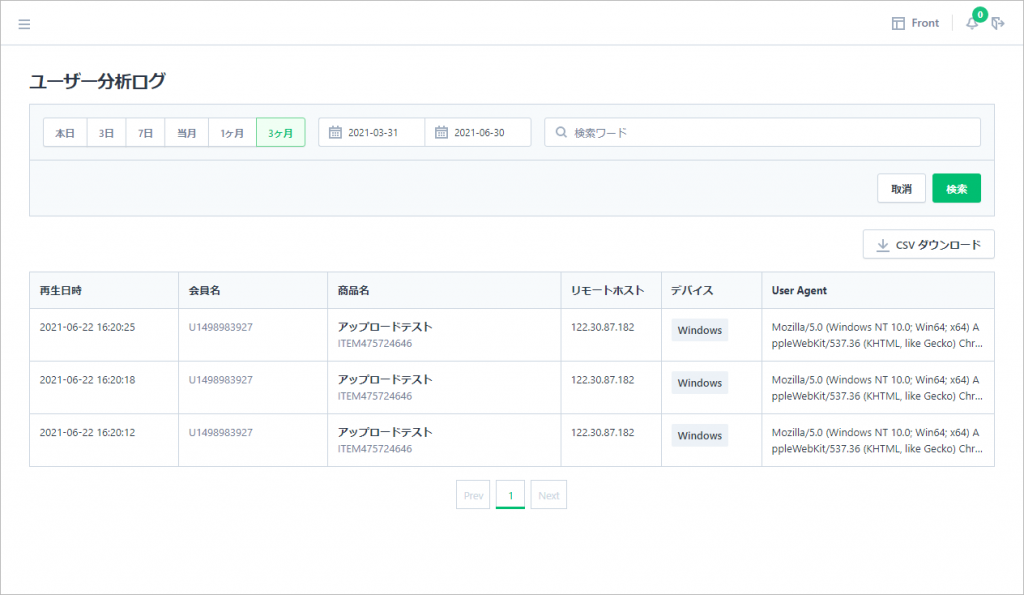The height and width of the screenshot is (595, 1024).
Task: Open member U1498983927 in first row
Action: pyautogui.click(x=220, y=327)
